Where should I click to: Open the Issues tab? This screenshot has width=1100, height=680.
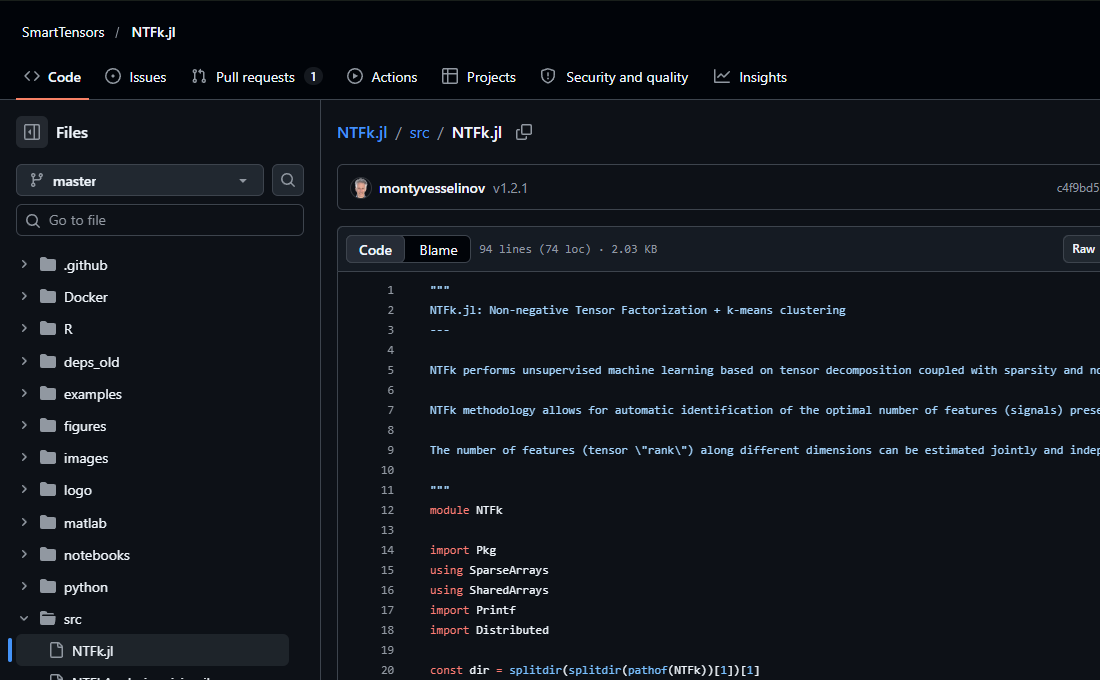pos(135,77)
